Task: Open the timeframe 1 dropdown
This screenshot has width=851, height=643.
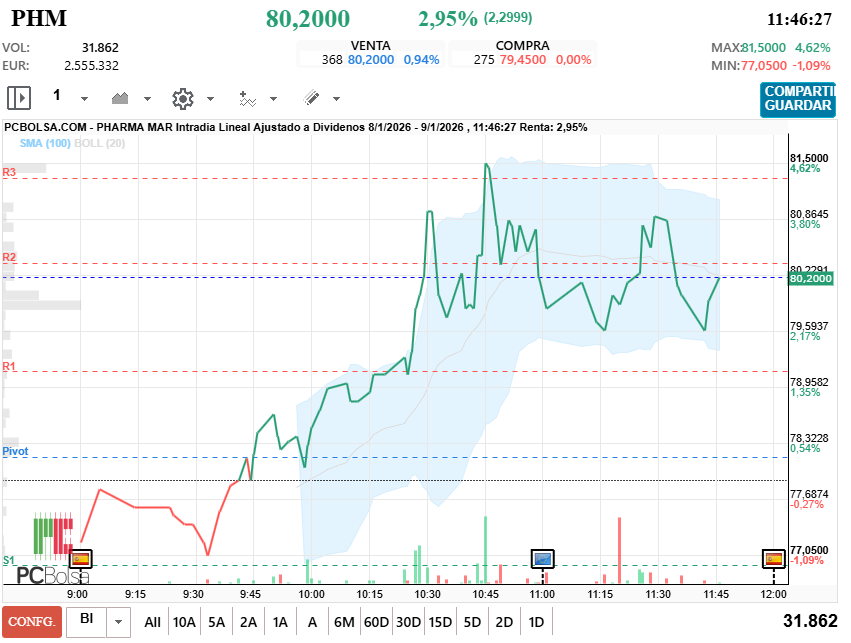Action: tap(84, 98)
